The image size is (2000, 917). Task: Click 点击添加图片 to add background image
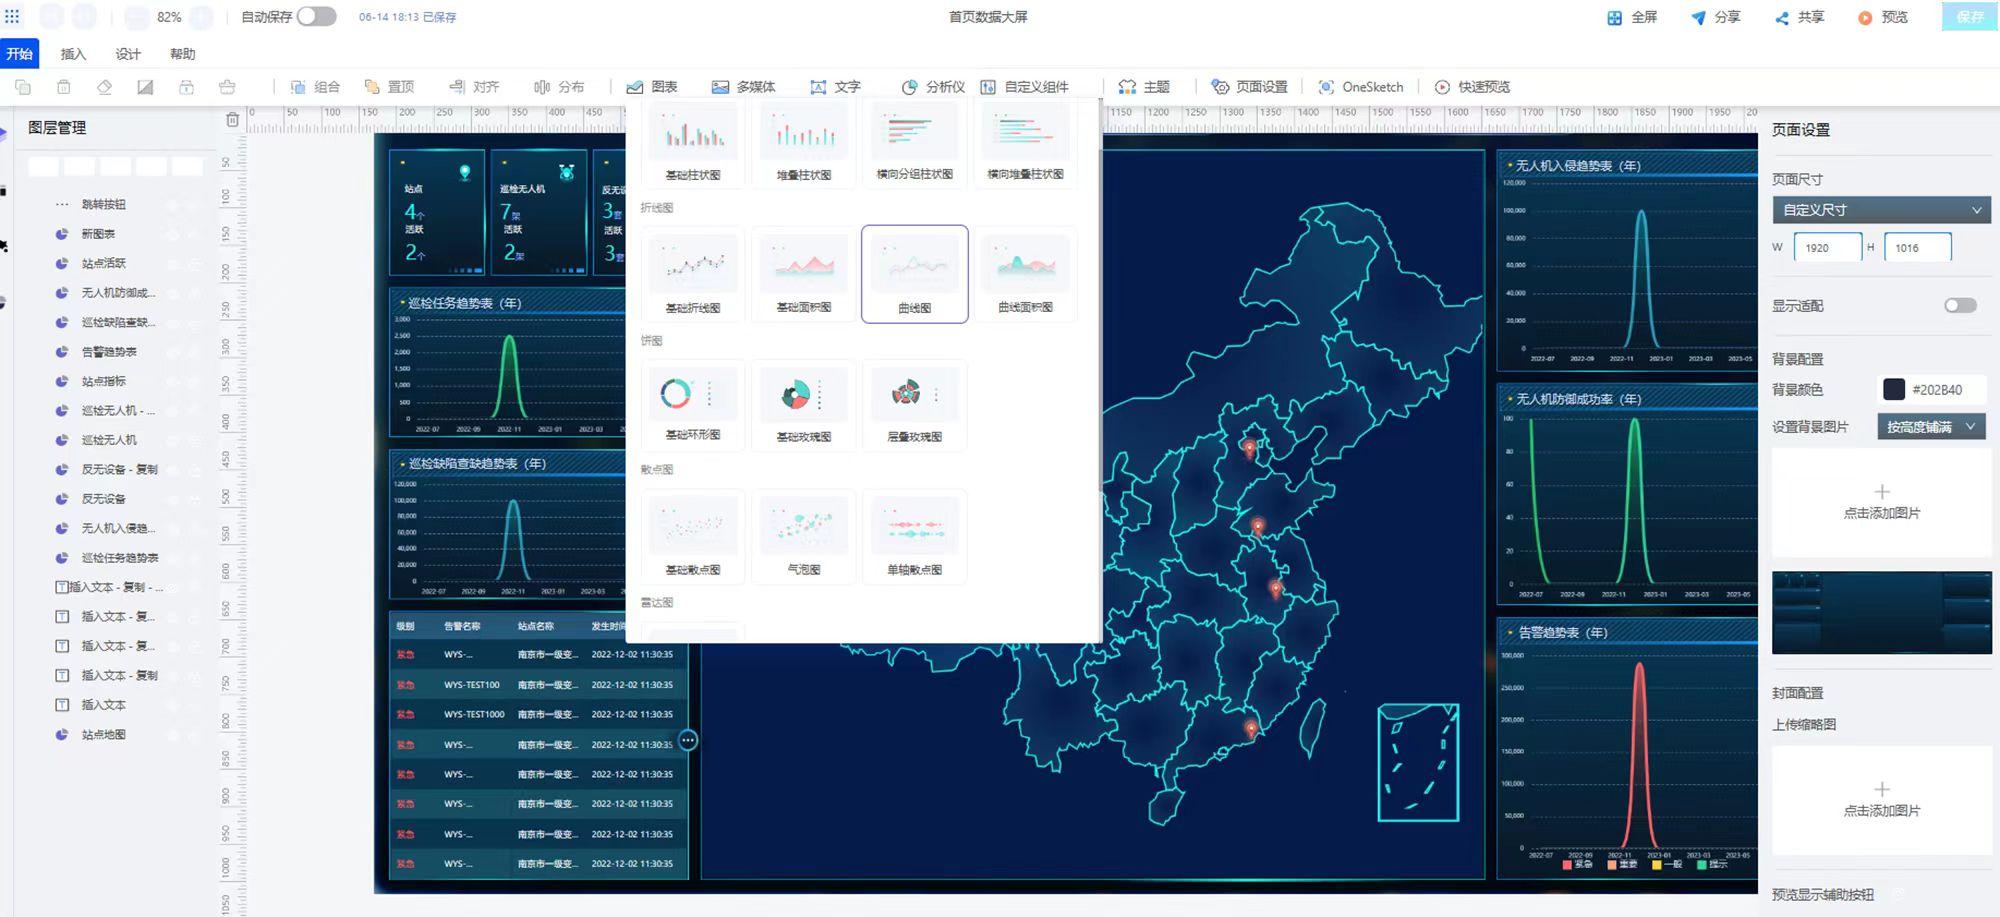[1881, 502]
